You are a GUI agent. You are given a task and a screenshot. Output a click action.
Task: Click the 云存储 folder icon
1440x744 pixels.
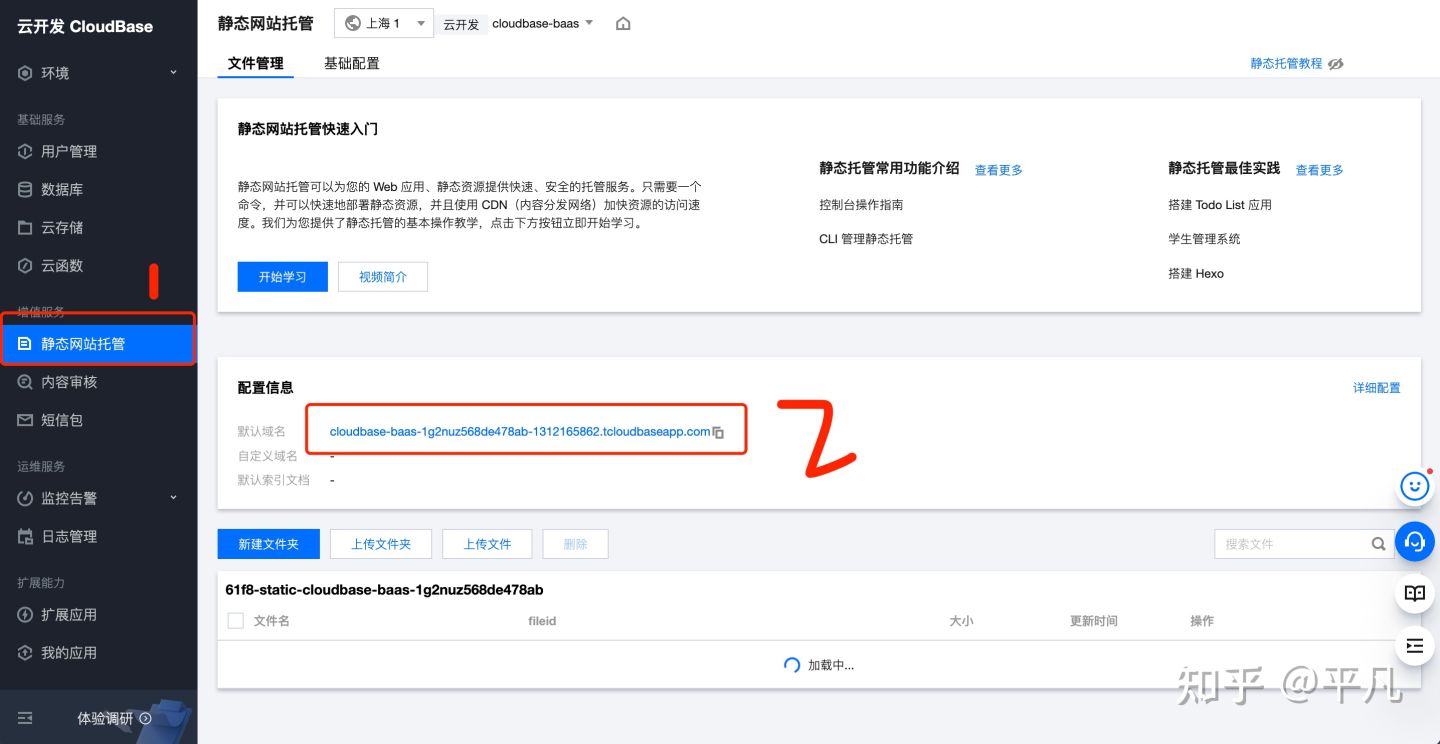[25, 227]
